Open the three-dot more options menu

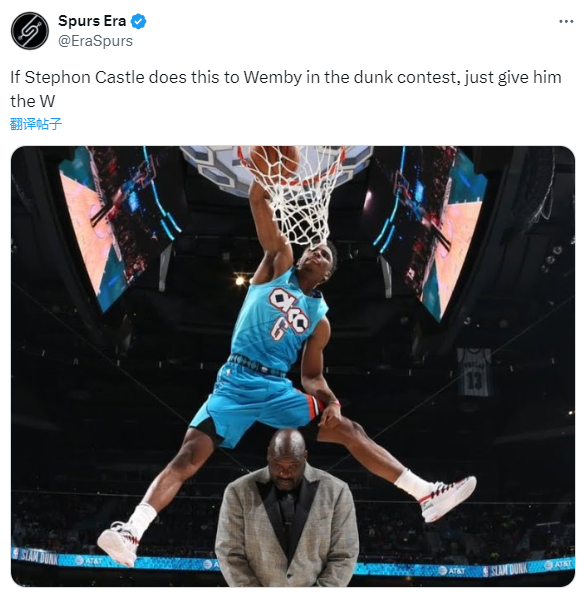pos(566,22)
